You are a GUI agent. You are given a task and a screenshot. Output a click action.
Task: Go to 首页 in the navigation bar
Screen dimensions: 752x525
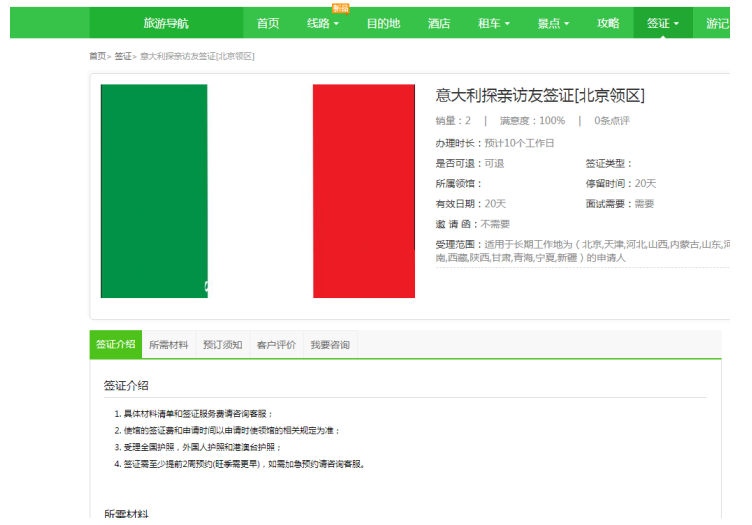(x=268, y=23)
